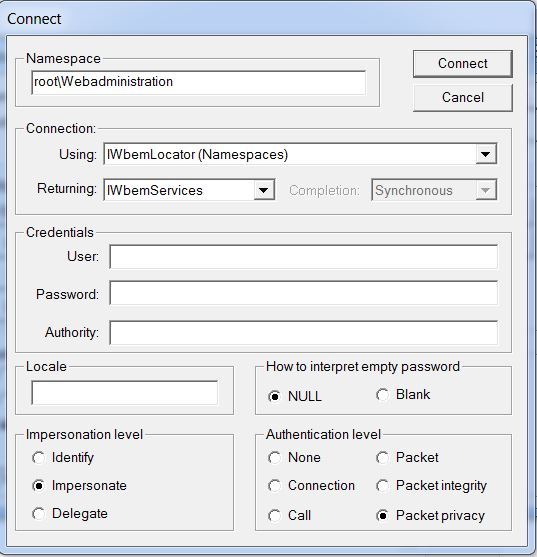Viewport: 537px width, 557px height.
Task: Click the User input field
Action: [304, 256]
